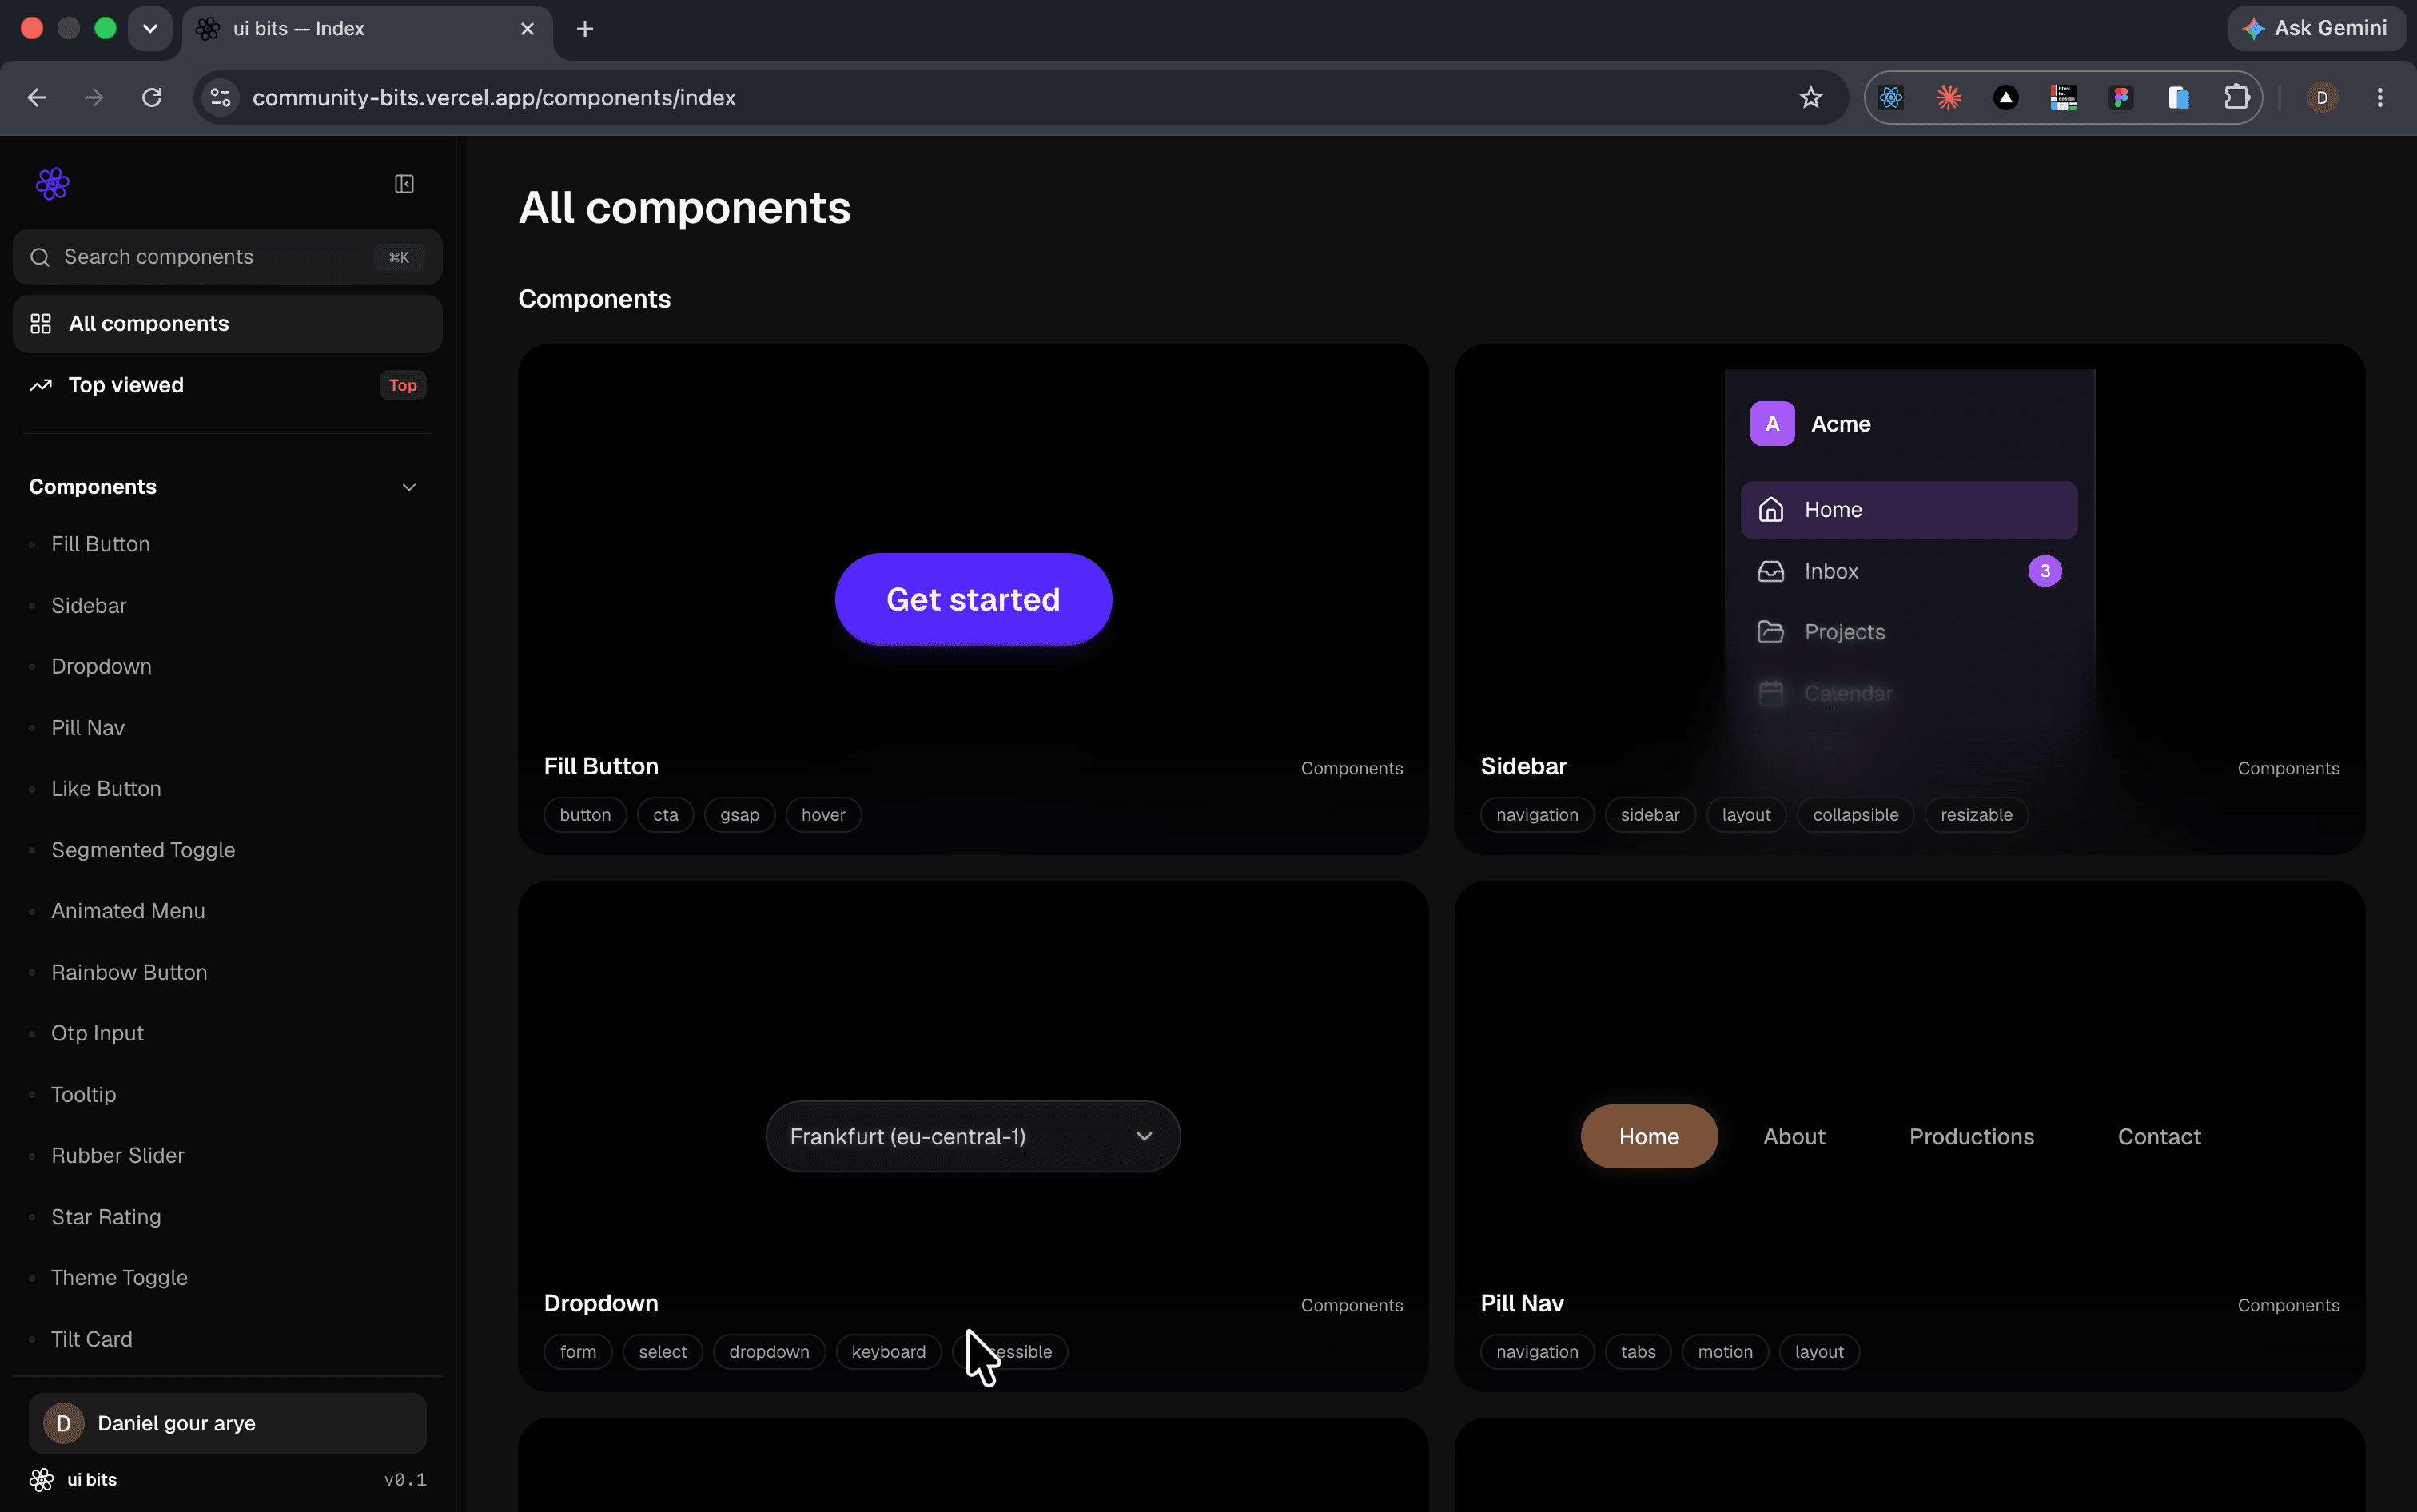
Task: Click the orange asterisk extension icon
Action: click(1948, 97)
